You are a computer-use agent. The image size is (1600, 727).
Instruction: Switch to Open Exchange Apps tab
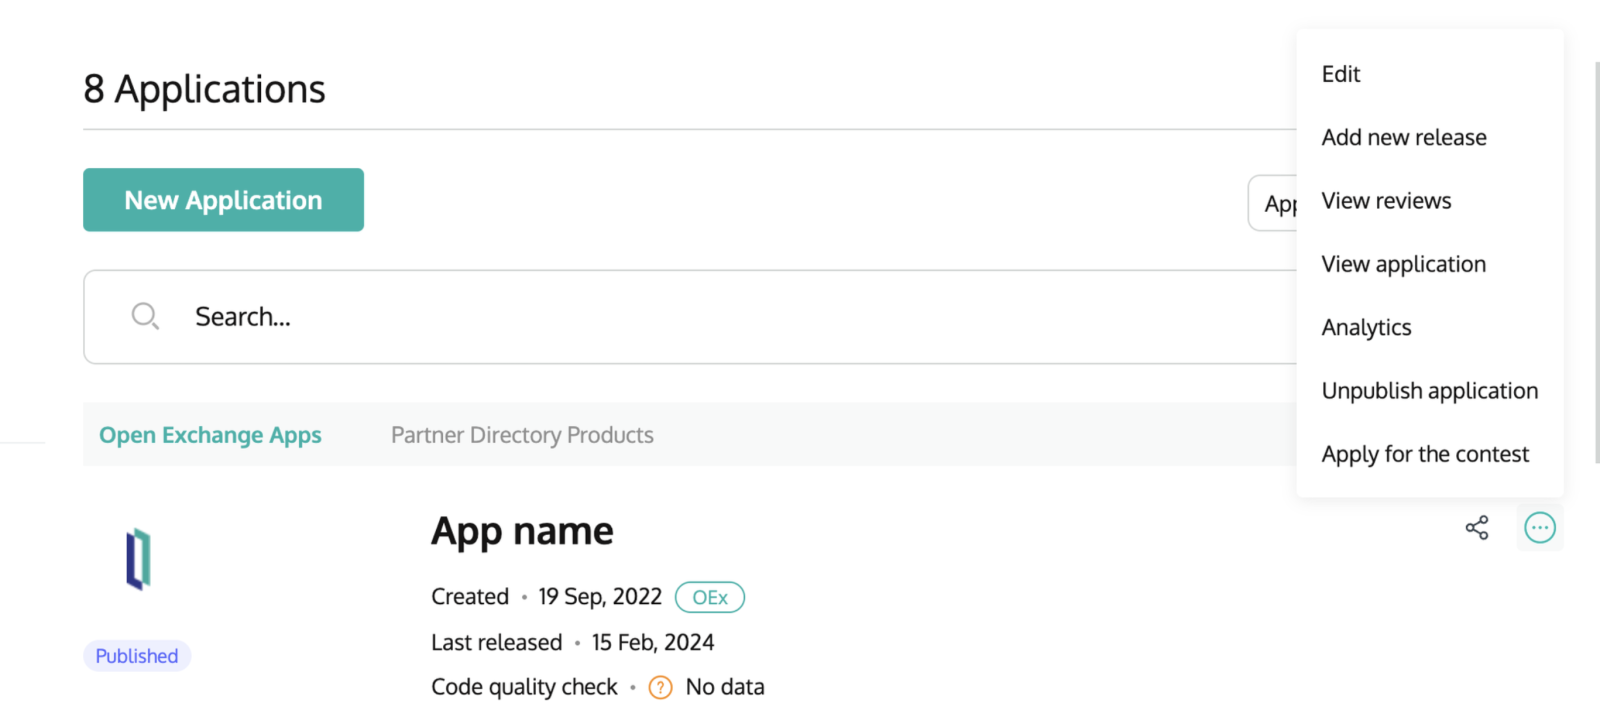[x=210, y=435]
